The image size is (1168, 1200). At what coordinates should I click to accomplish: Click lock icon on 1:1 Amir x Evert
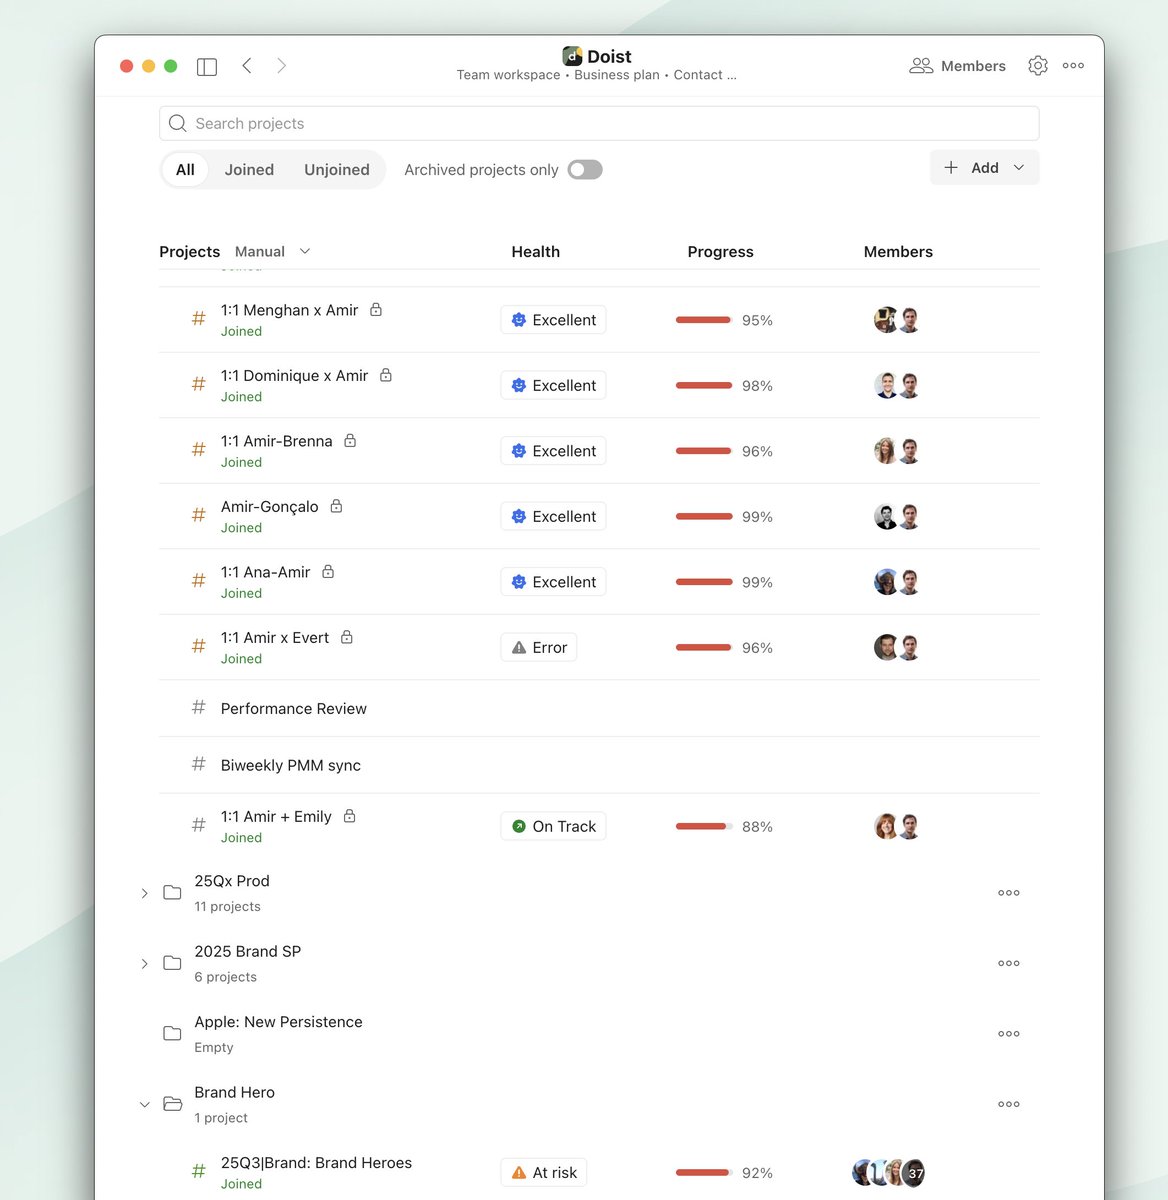point(347,637)
